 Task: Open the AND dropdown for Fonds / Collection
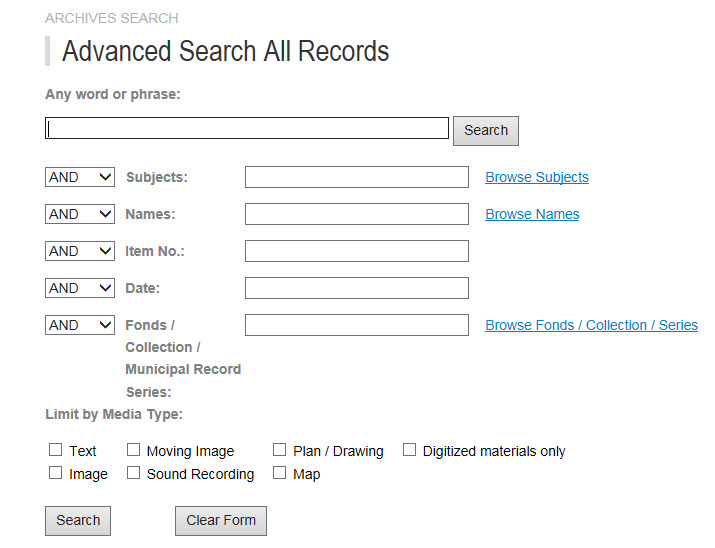coord(80,325)
